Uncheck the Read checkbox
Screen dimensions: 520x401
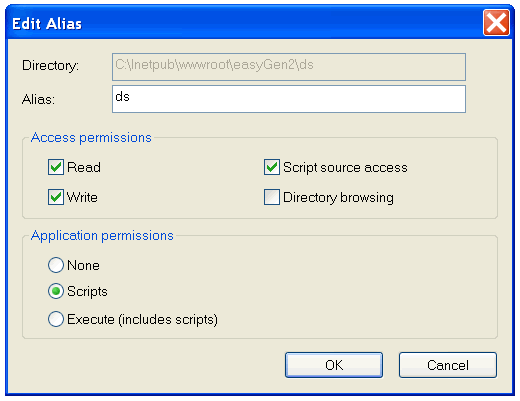click(x=56, y=167)
